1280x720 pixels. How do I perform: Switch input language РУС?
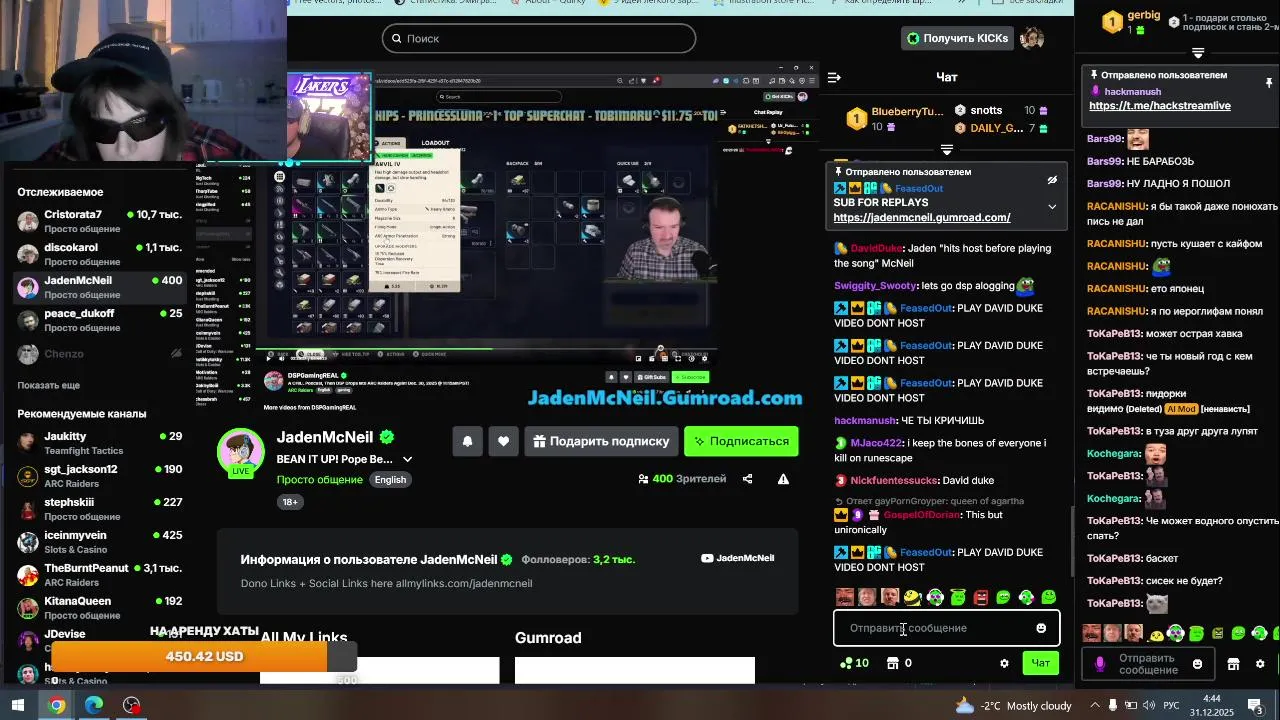tap(1171, 706)
